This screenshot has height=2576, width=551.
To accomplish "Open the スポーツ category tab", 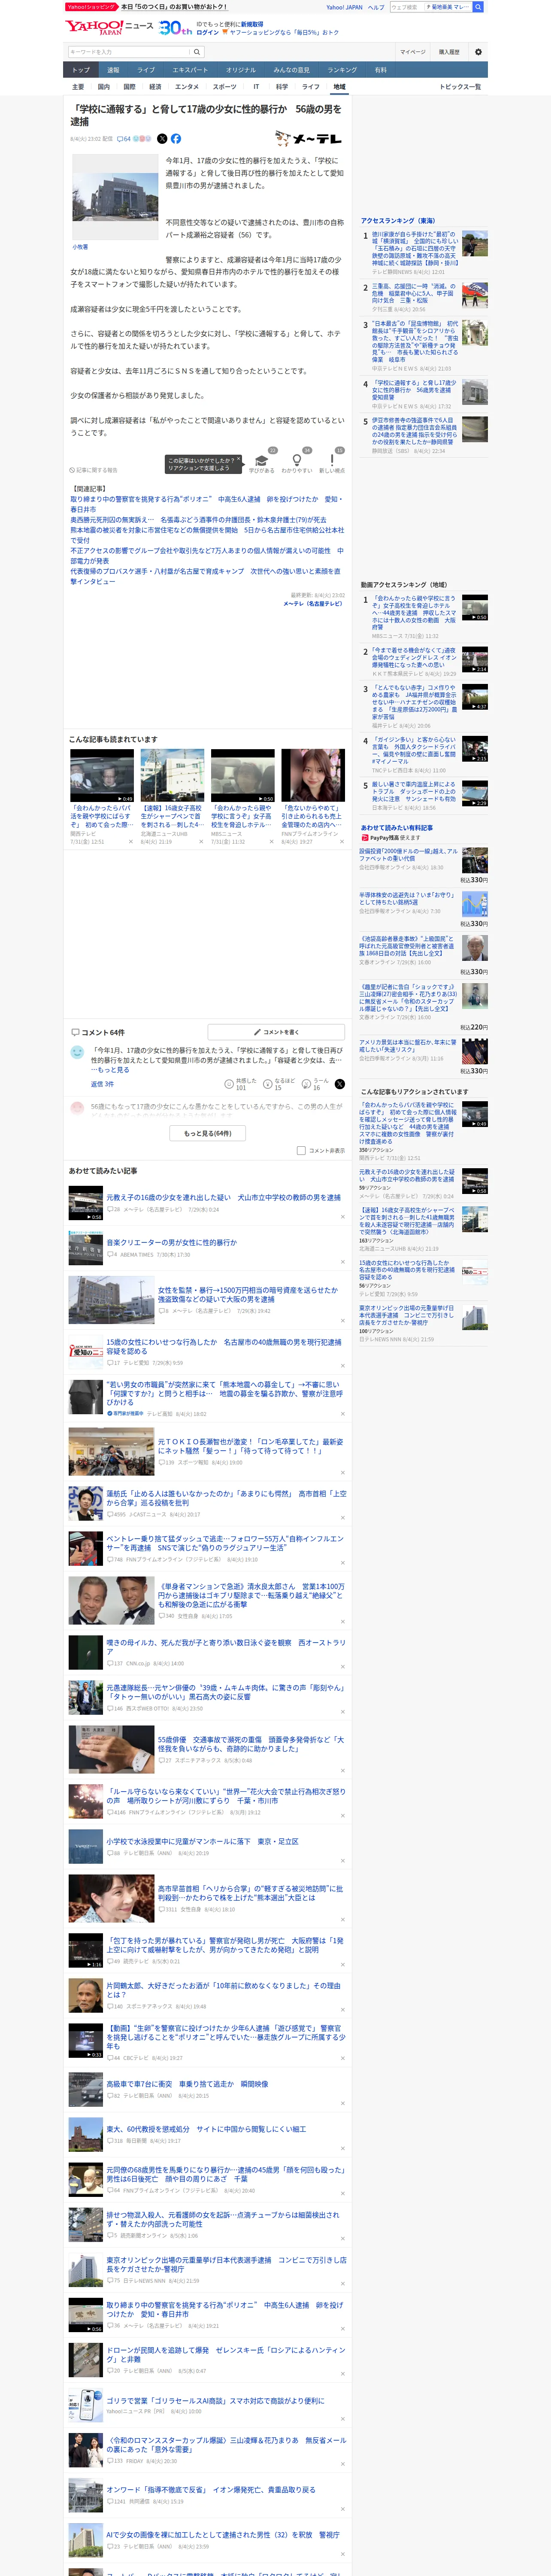I will pos(225,87).
